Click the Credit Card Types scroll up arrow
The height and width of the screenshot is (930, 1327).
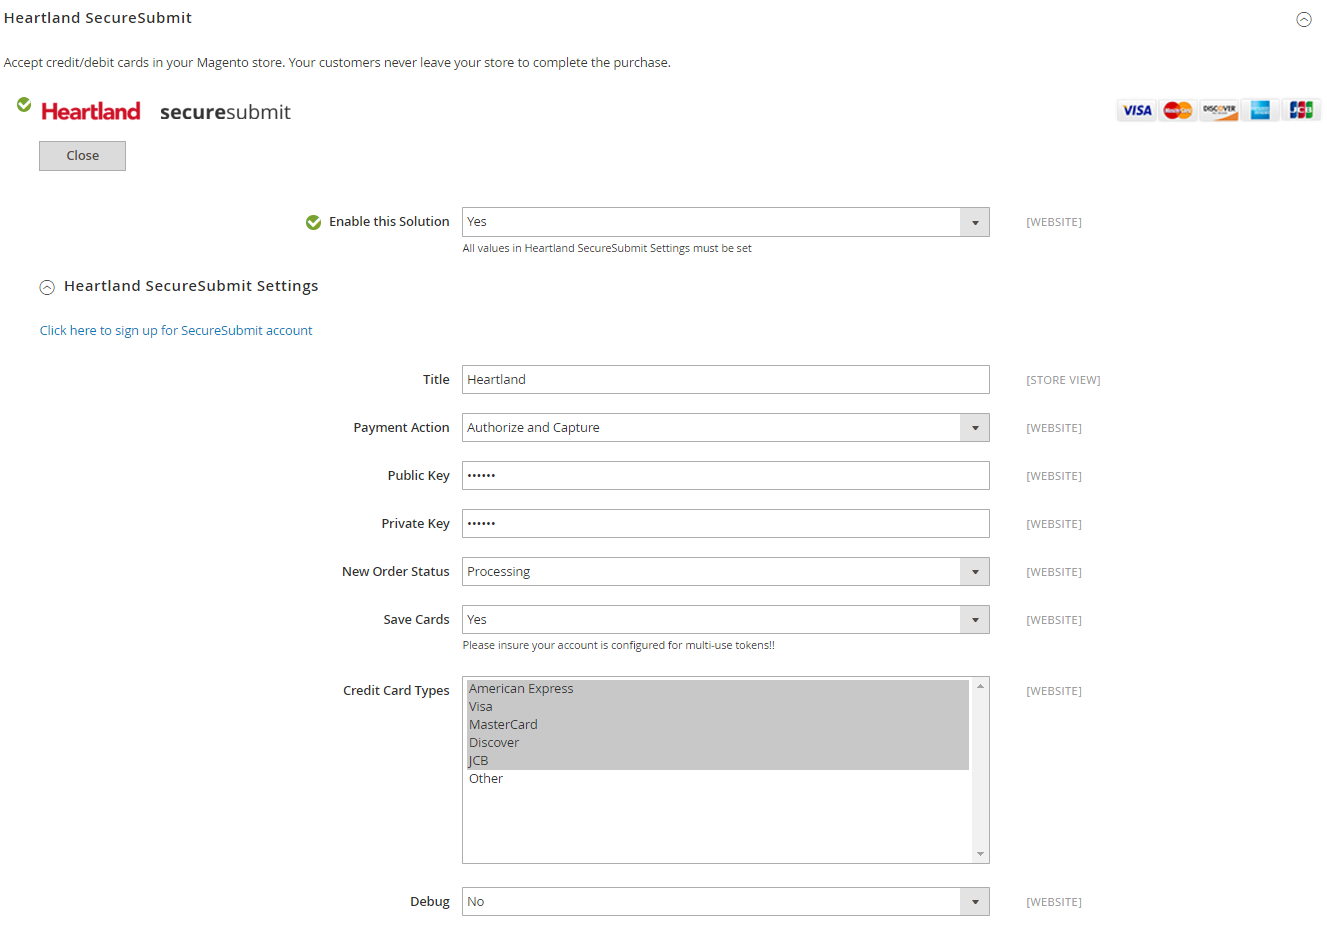pyautogui.click(x=980, y=686)
